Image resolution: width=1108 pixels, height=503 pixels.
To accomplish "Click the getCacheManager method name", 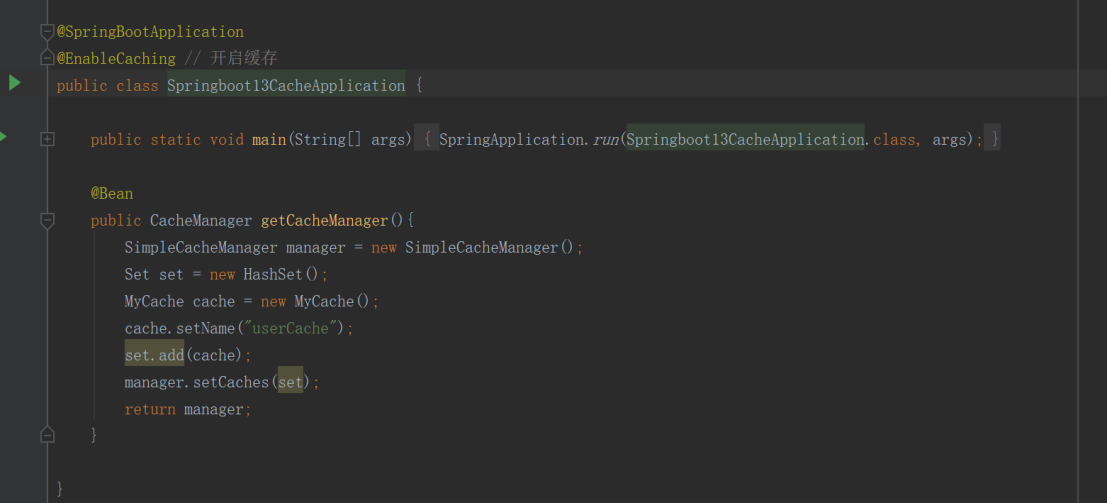I will tap(324, 220).
